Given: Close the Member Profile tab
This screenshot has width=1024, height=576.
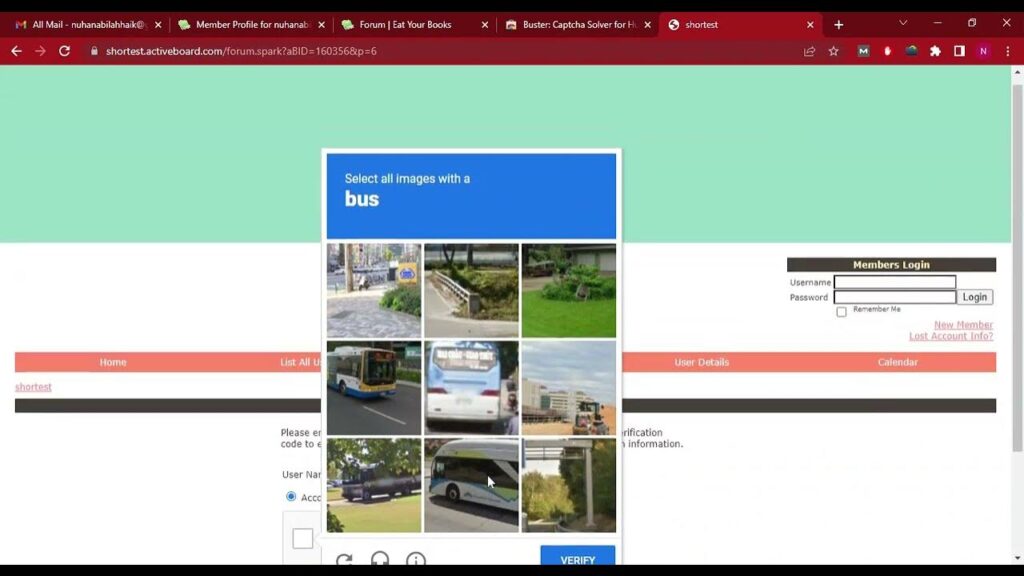Looking at the screenshot, I should [321, 25].
